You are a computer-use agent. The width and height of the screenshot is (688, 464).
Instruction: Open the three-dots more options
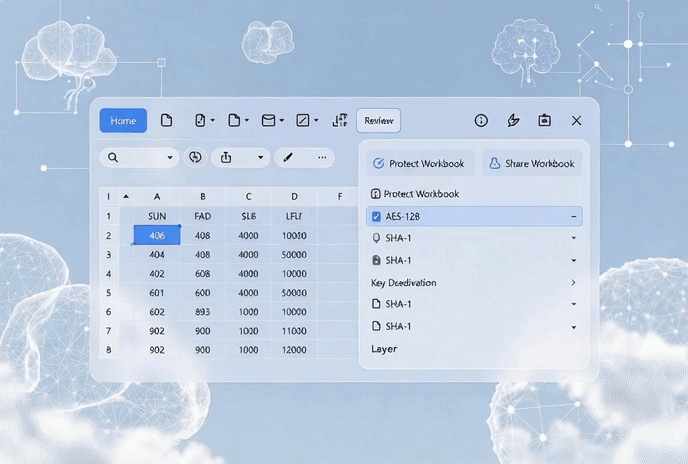[x=322, y=158]
